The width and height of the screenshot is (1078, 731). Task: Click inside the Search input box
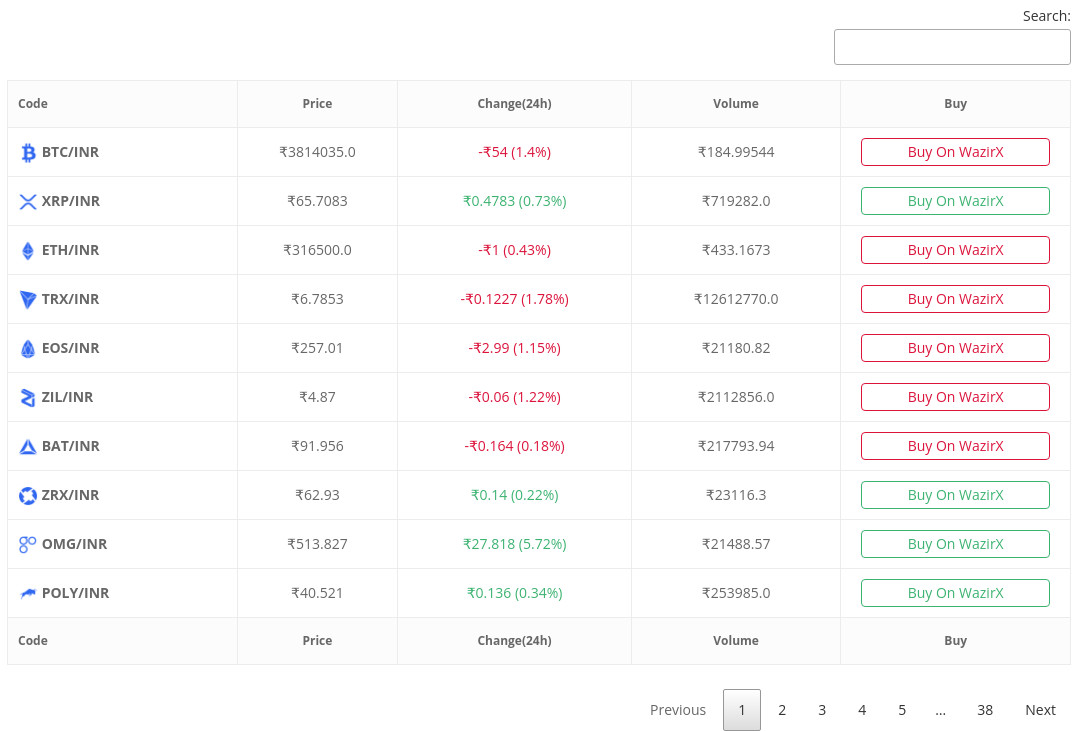(x=952, y=46)
